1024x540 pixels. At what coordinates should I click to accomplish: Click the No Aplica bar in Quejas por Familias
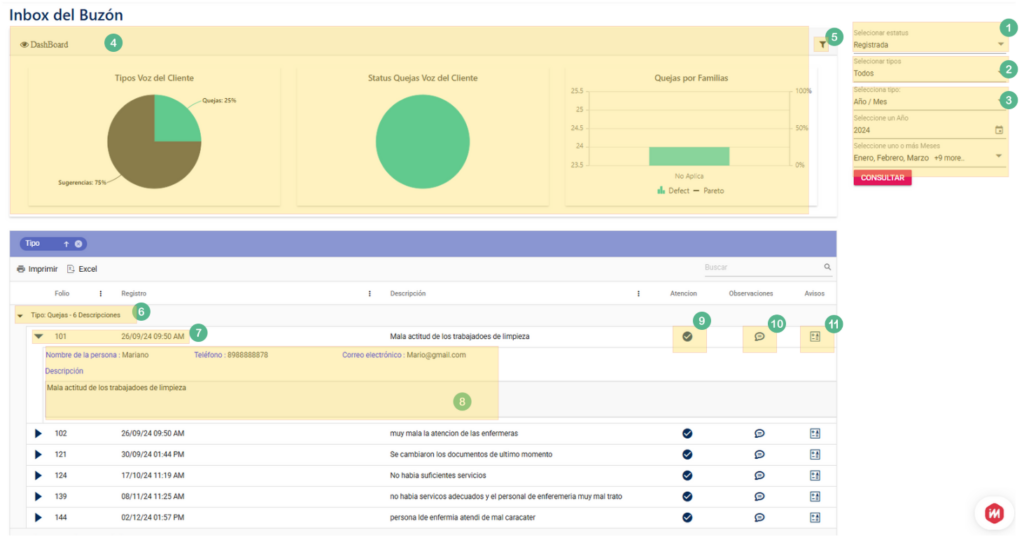coord(689,156)
